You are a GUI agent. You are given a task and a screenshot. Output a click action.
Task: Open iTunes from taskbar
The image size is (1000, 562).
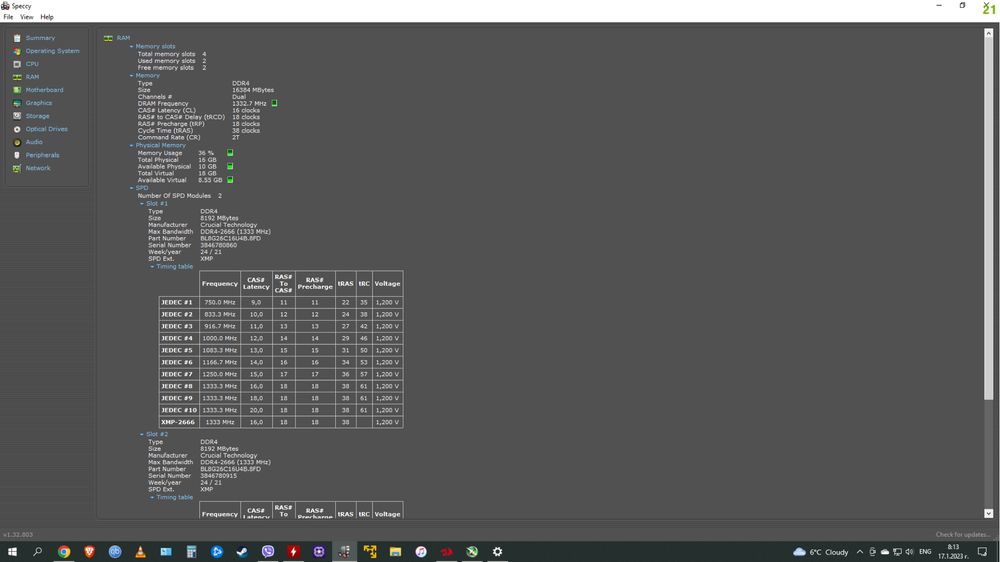(421, 552)
